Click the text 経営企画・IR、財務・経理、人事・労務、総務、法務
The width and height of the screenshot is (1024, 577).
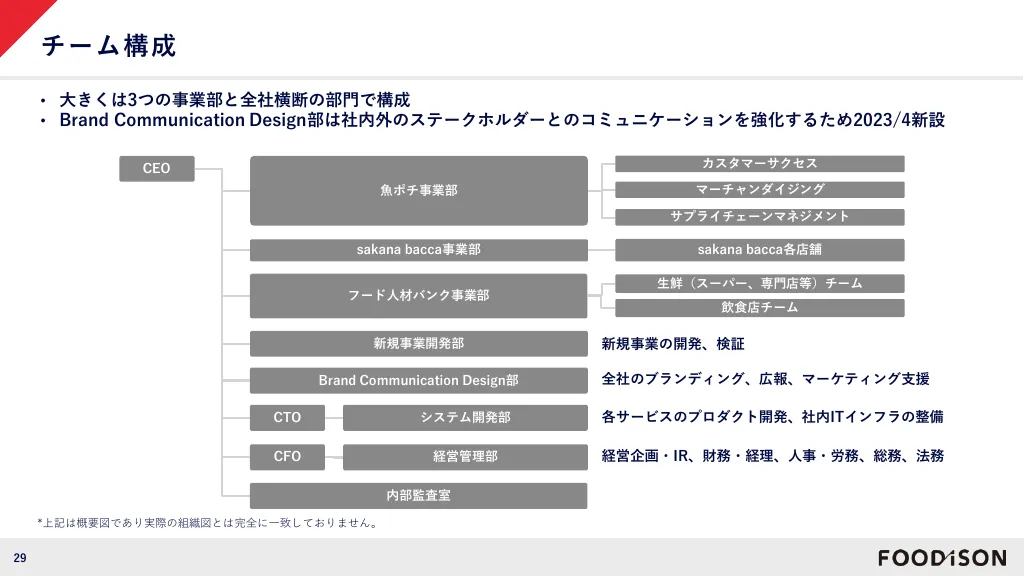point(773,456)
